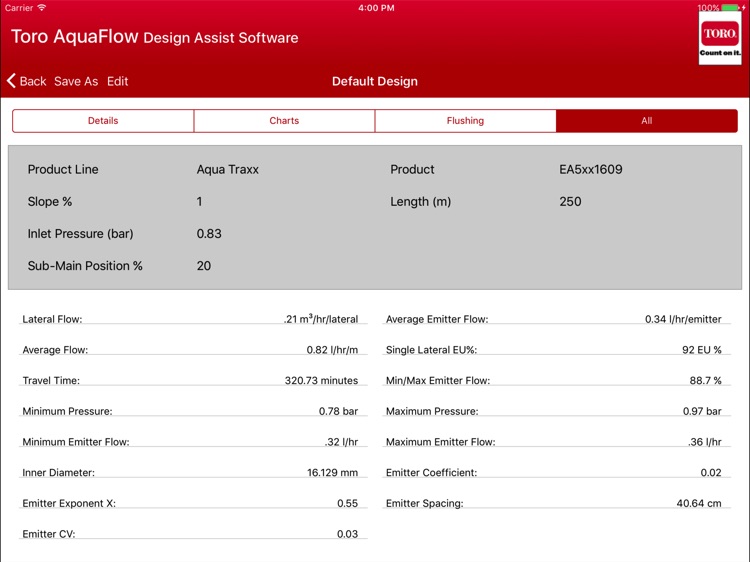Tap the Travel Time value 320.73 minutes
The height and width of the screenshot is (562, 750).
pos(321,380)
